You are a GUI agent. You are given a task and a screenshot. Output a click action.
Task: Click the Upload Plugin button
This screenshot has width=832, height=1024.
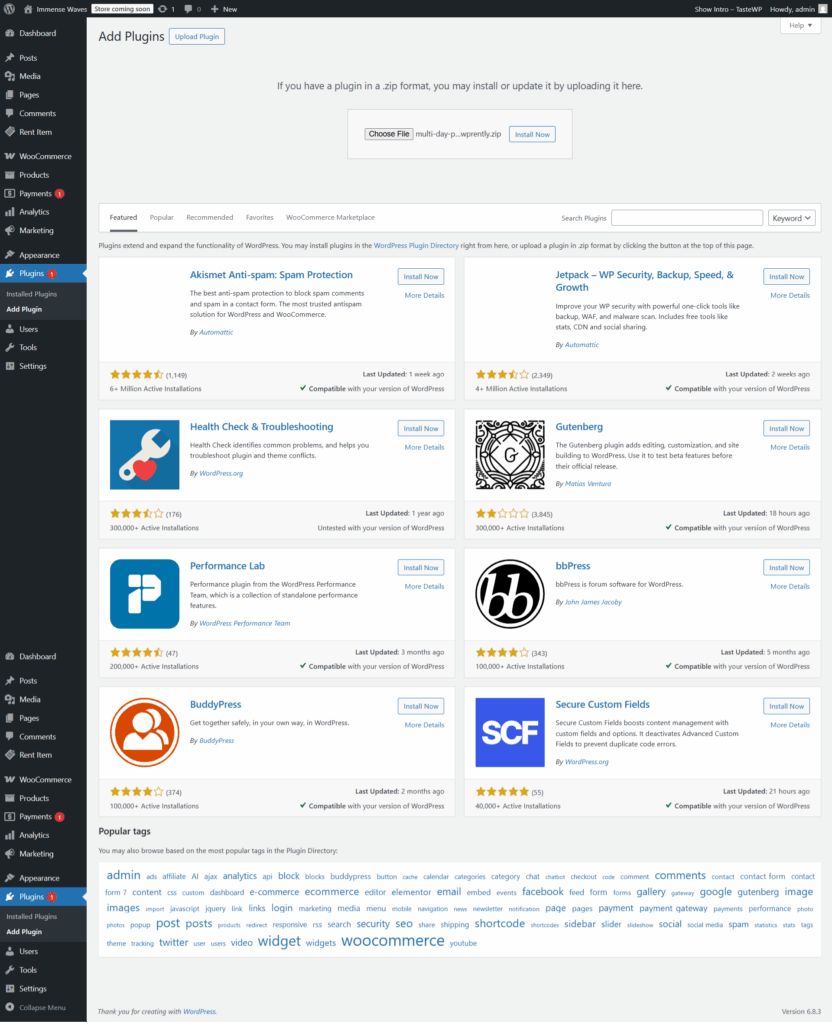point(196,36)
